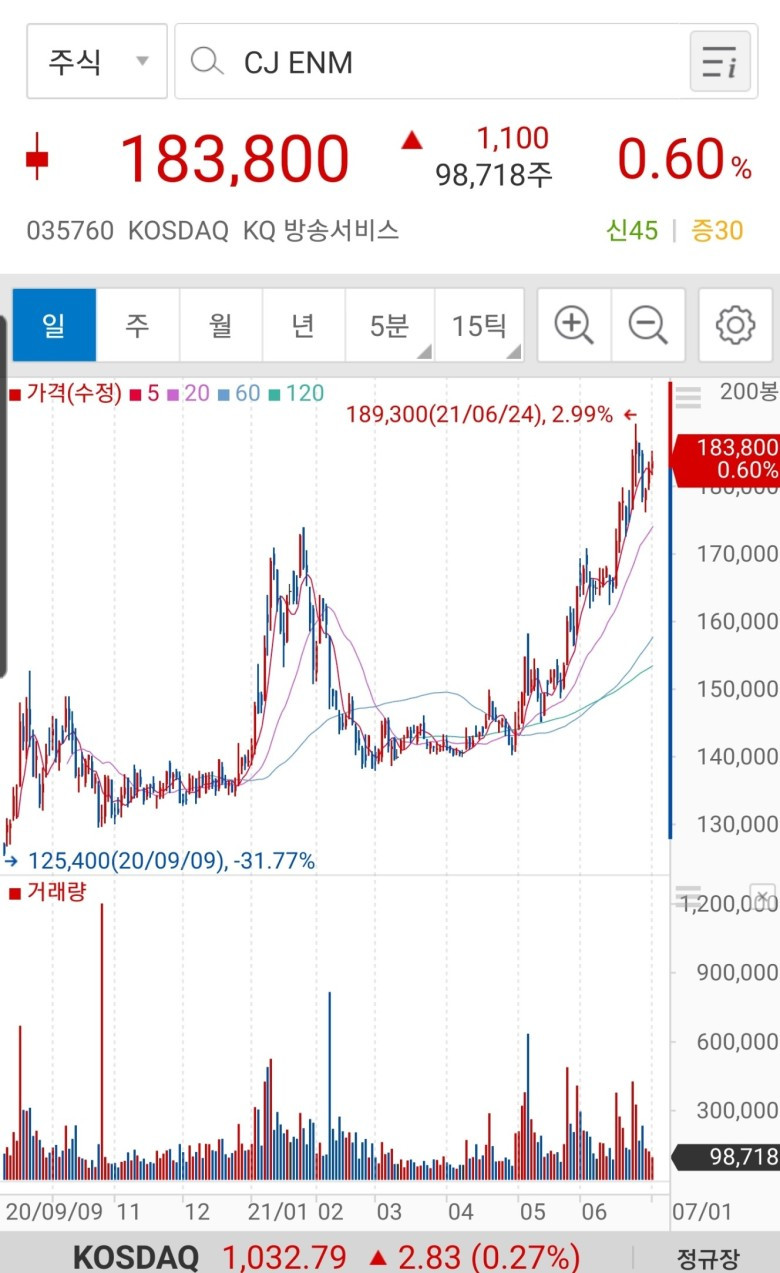This screenshot has height=1273, width=780.
Task: Open price chart panel handle menu icon
Action: click(x=688, y=398)
